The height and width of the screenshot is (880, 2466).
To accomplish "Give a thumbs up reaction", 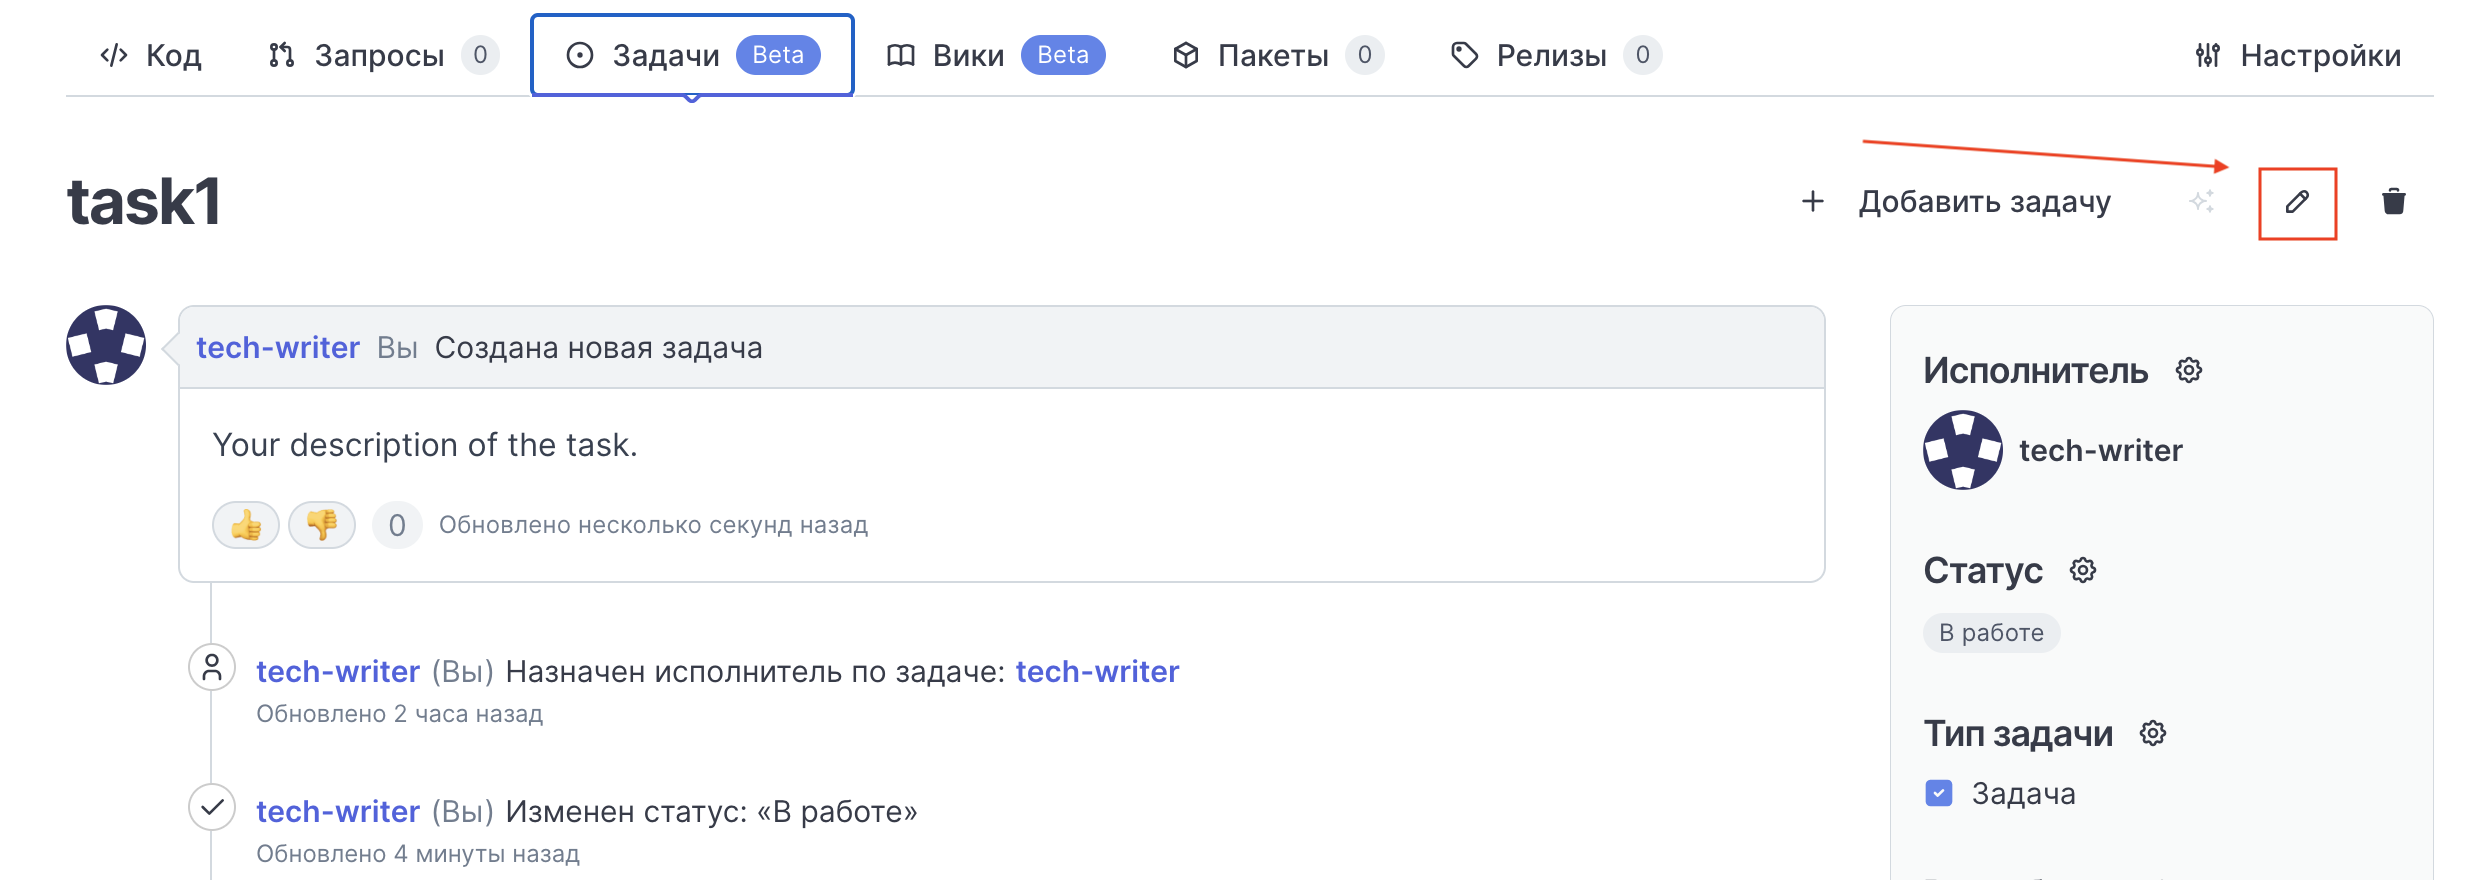I will (246, 524).
